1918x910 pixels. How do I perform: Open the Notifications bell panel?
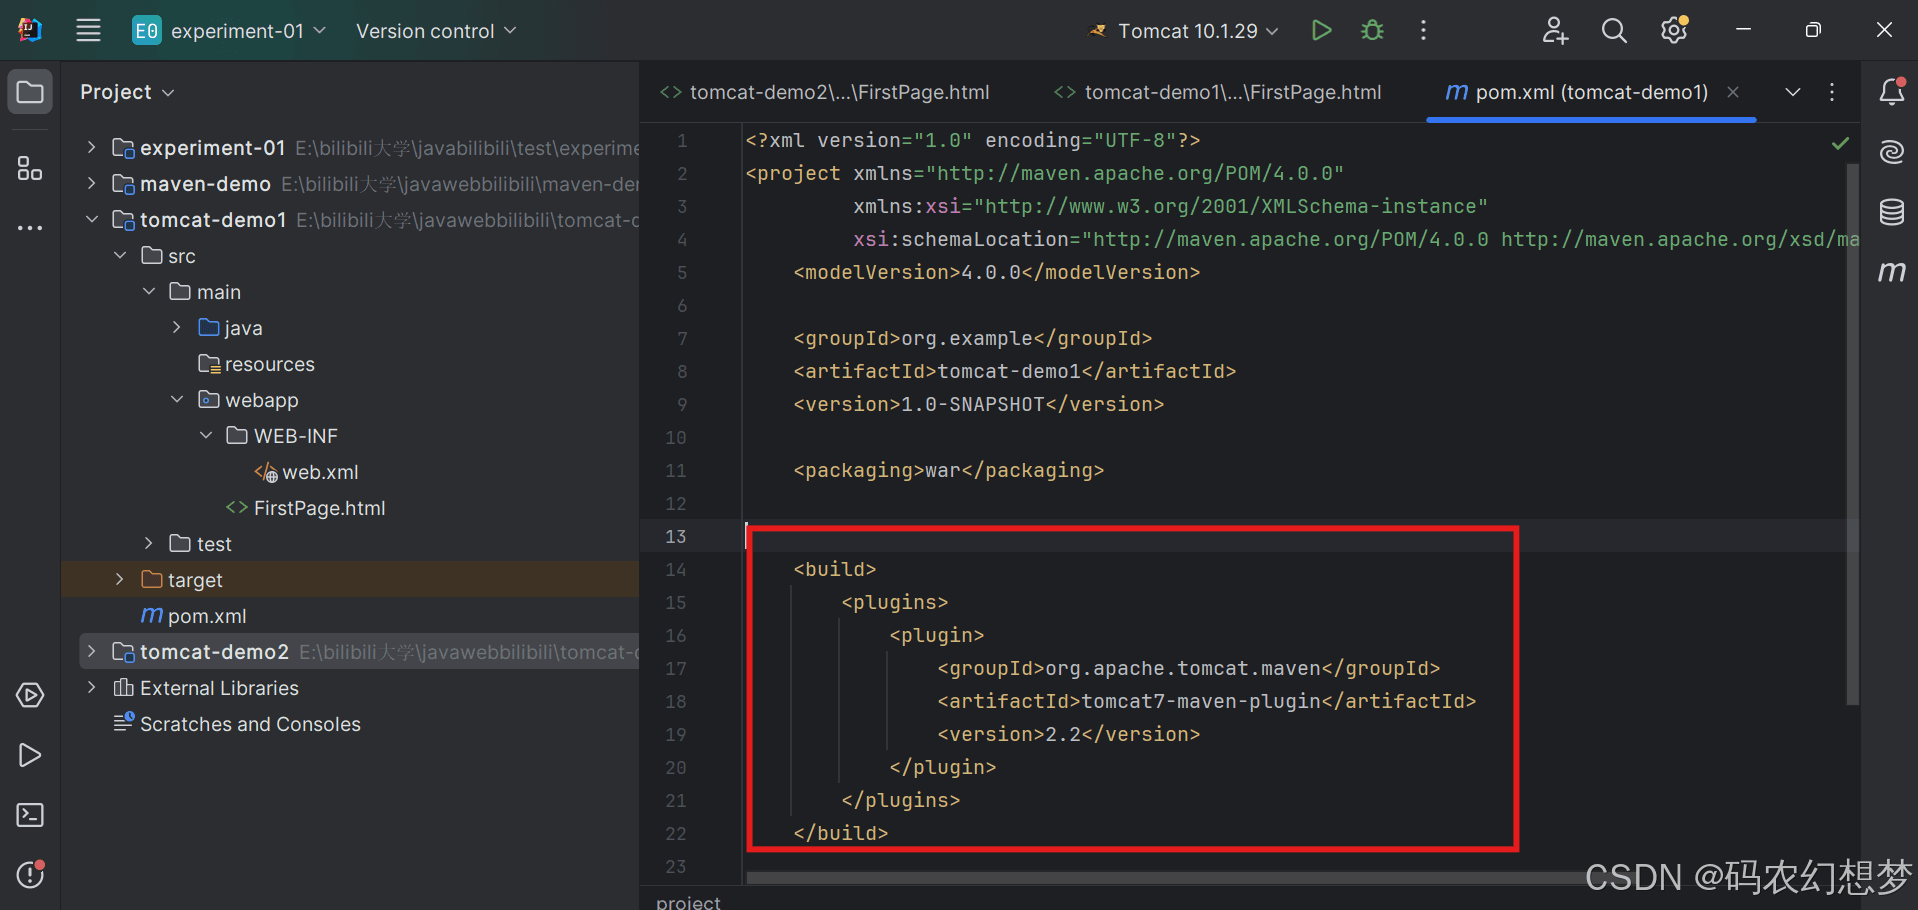point(1891,92)
